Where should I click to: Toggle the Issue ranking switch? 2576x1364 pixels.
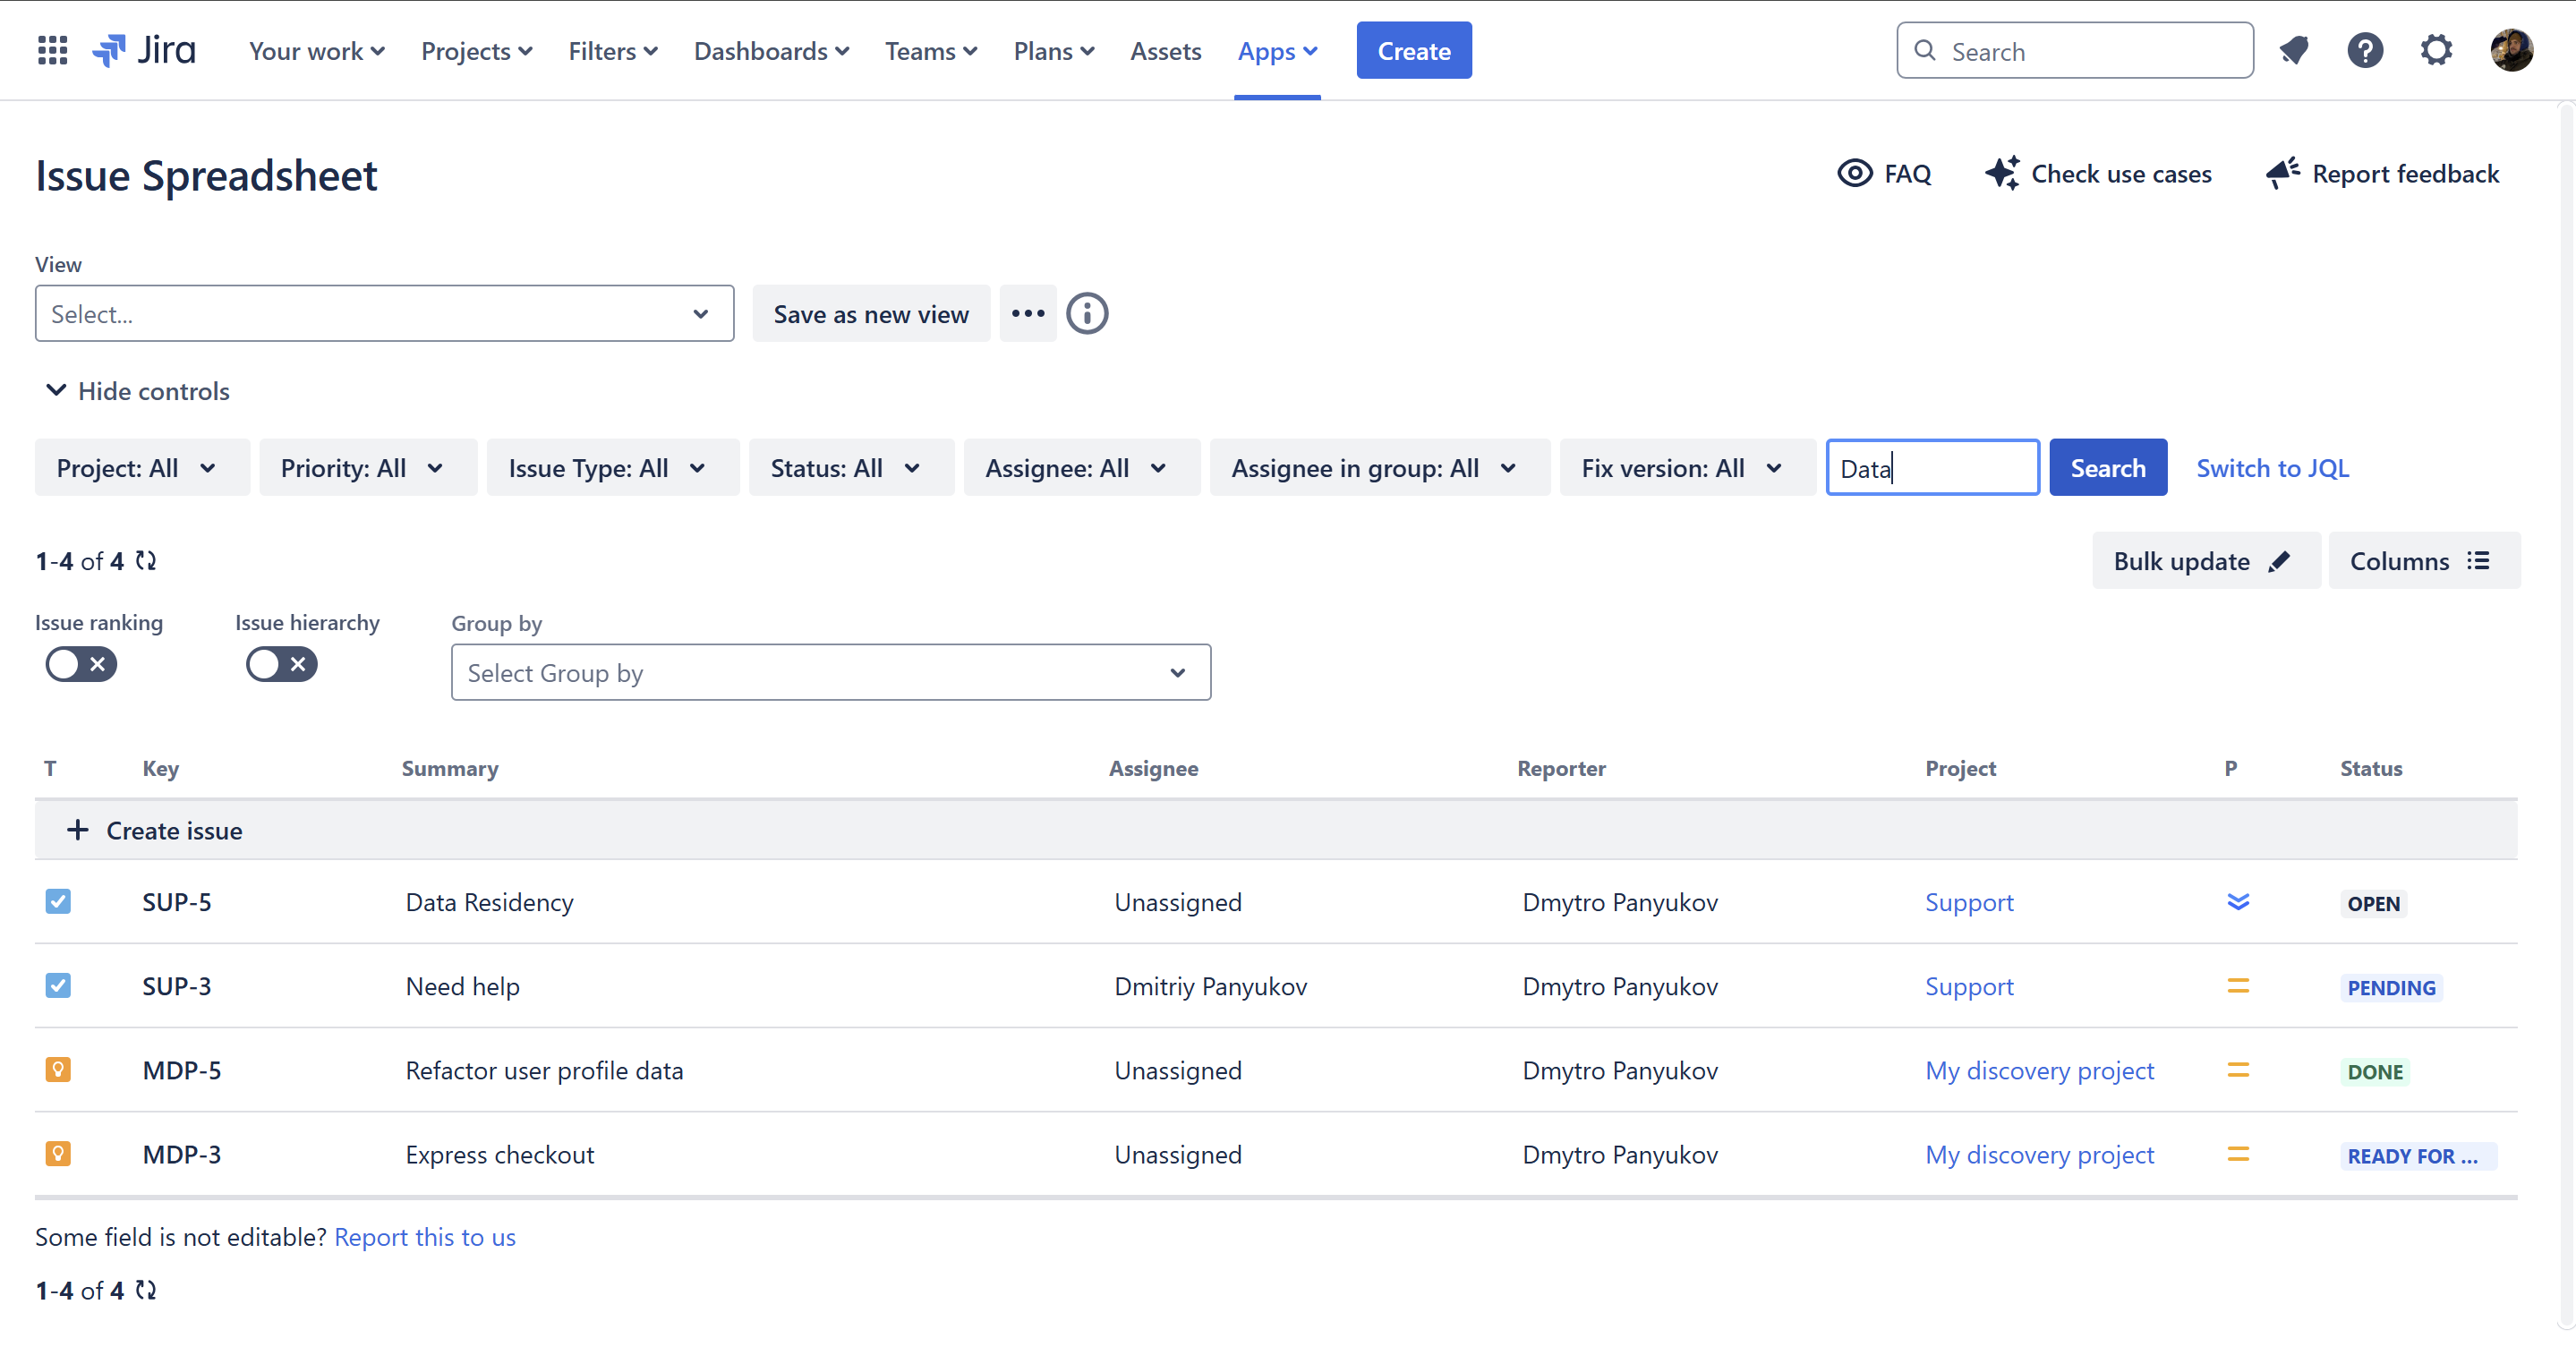pos(81,664)
